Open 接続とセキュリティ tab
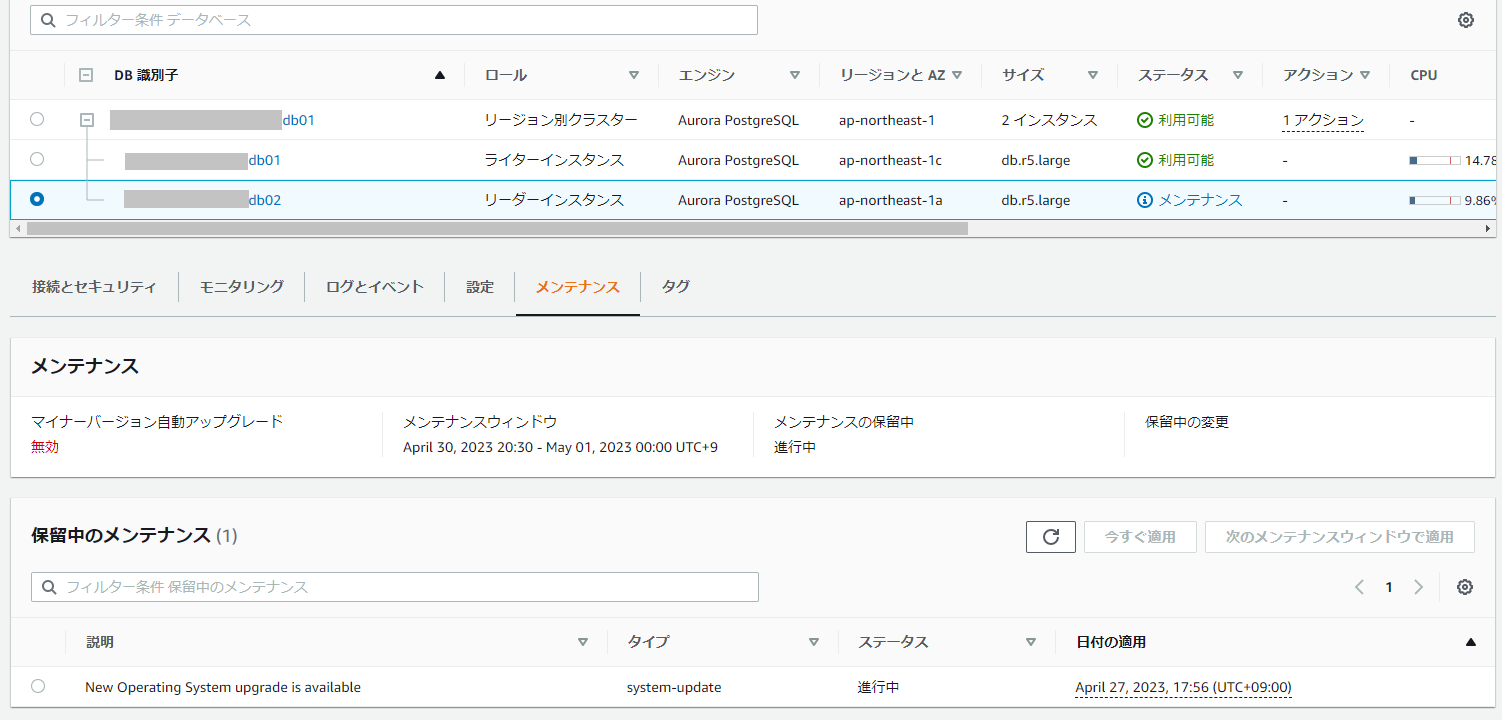Image resolution: width=1502 pixels, height=720 pixels. tap(94, 287)
